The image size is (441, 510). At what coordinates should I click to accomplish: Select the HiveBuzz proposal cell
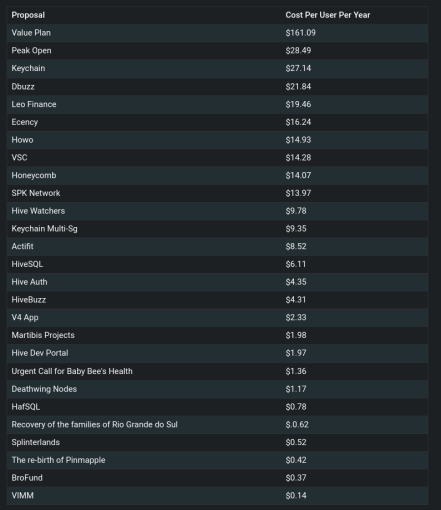coord(29,300)
